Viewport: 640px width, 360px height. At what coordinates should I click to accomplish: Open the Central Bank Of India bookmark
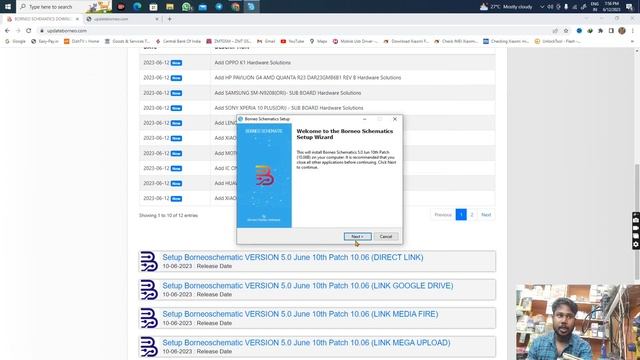tap(178, 41)
